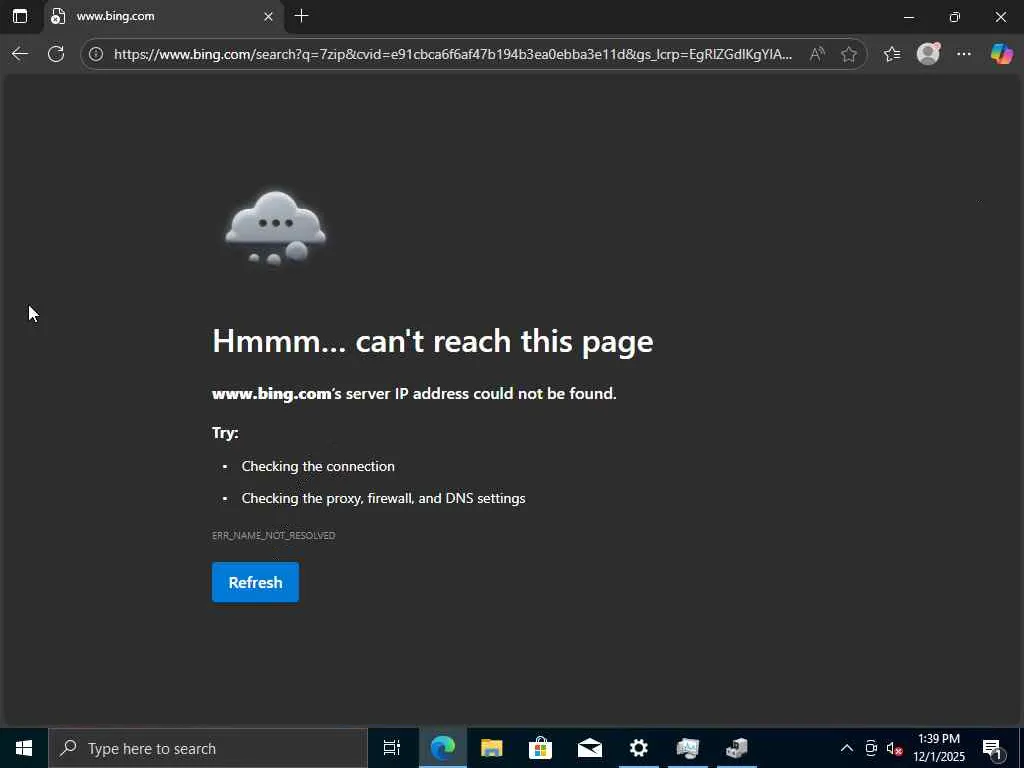Click the 'Hmmm... can't reach this page' heading
The width and height of the screenshot is (1024, 768).
432,341
